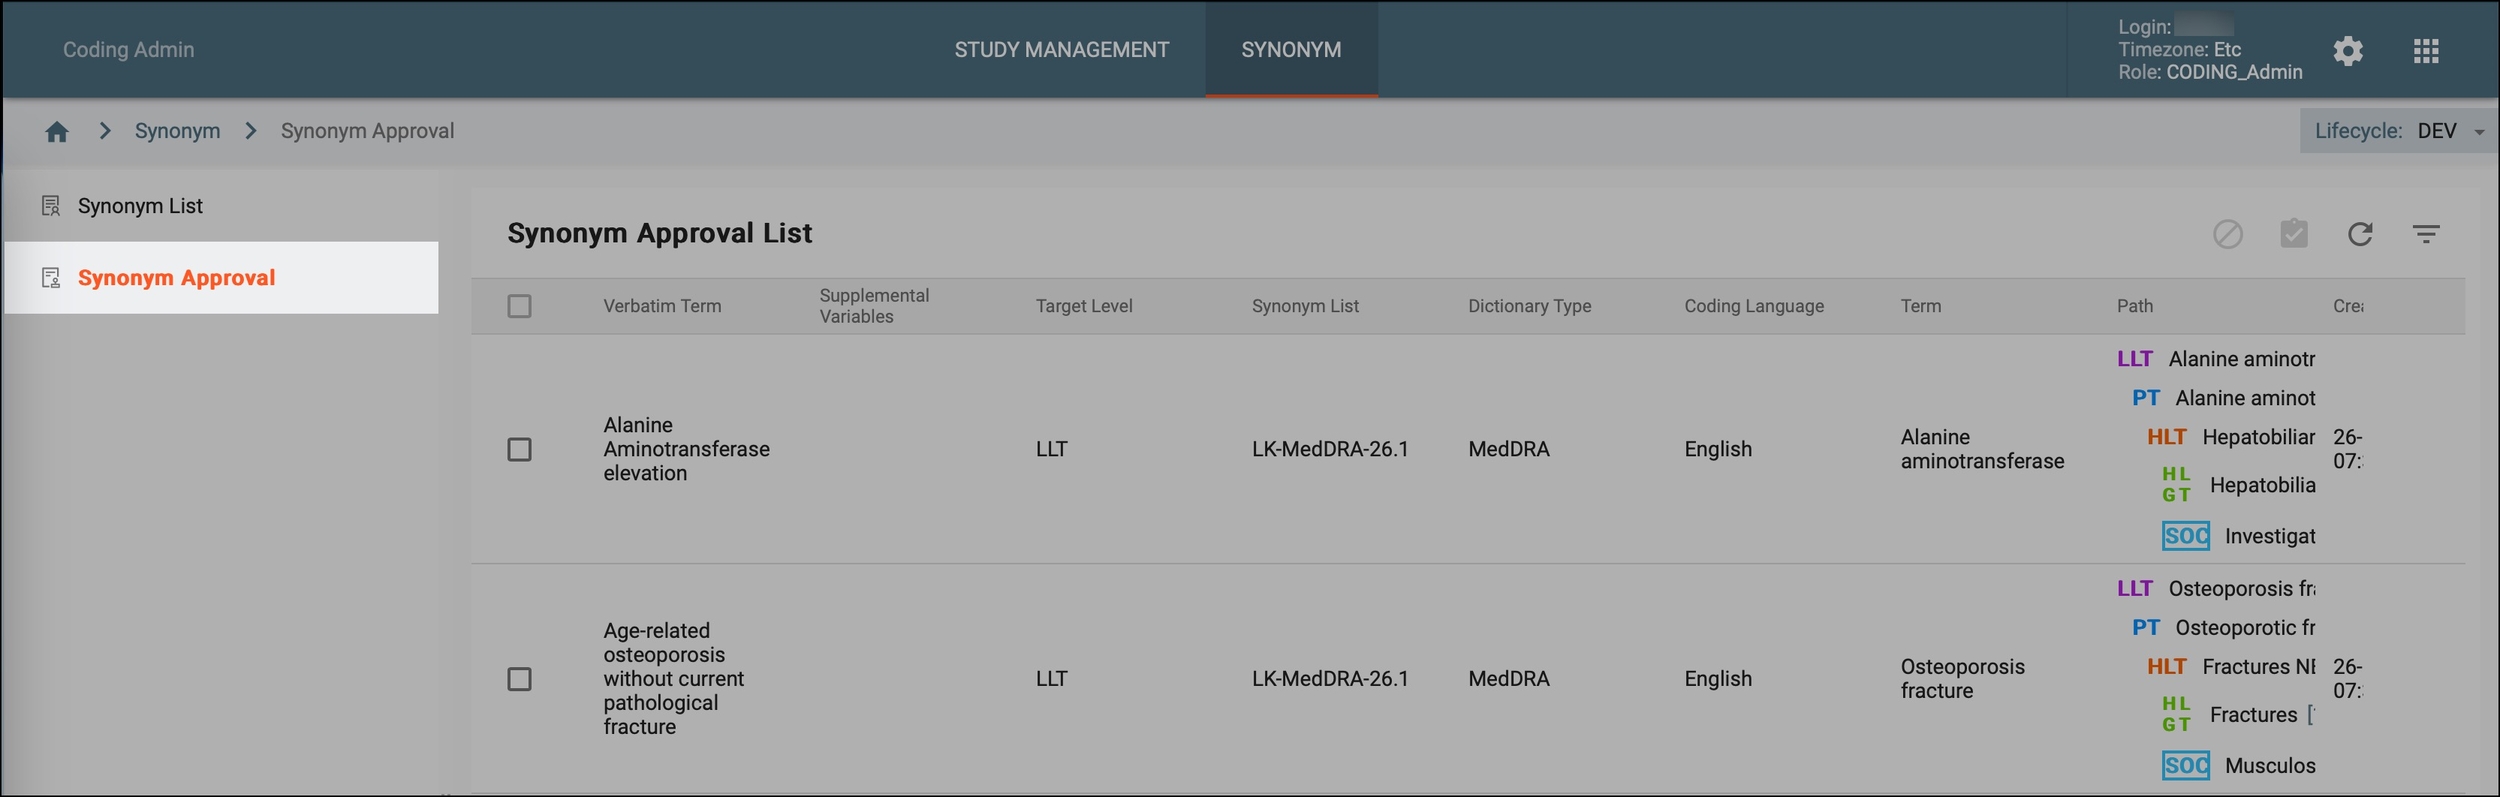Viewport: 2500px width, 797px height.
Task: Click HLT badge for Fractures NE
Action: 2167,667
